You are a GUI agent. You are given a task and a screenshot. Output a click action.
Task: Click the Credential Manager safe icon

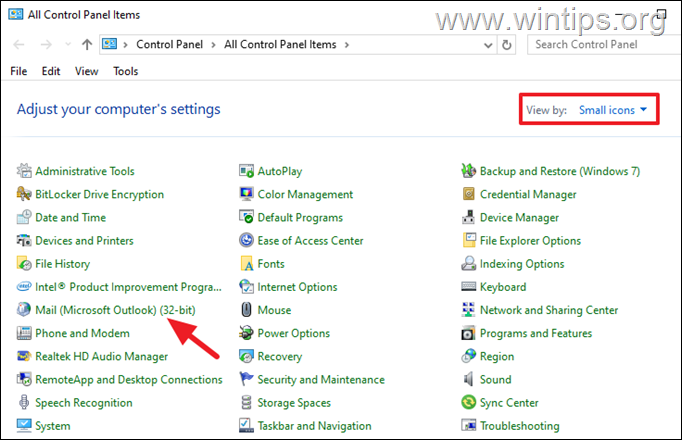[469, 194]
